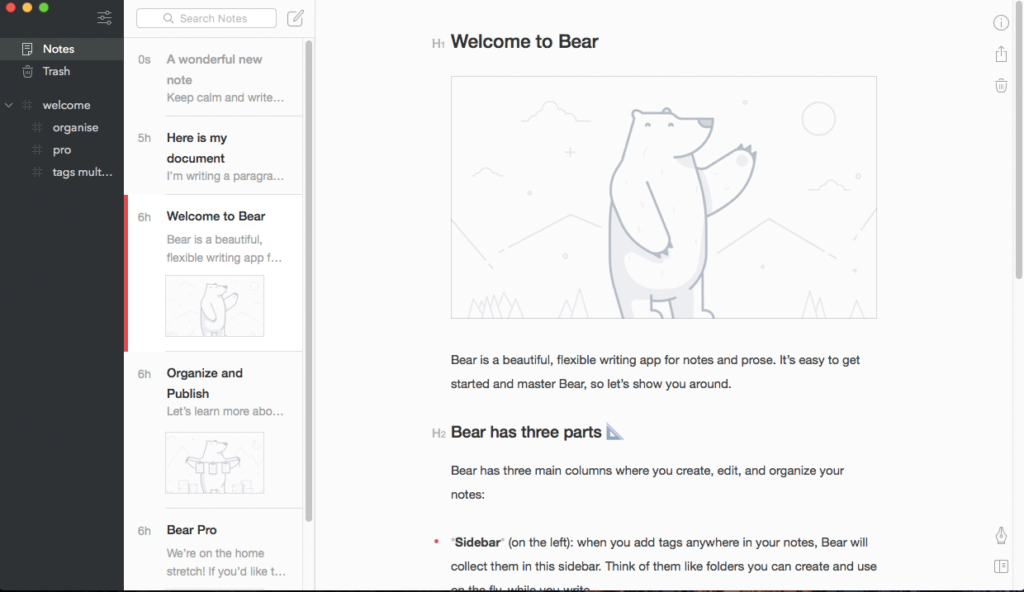Click the red bullet point marker

(436, 541)
